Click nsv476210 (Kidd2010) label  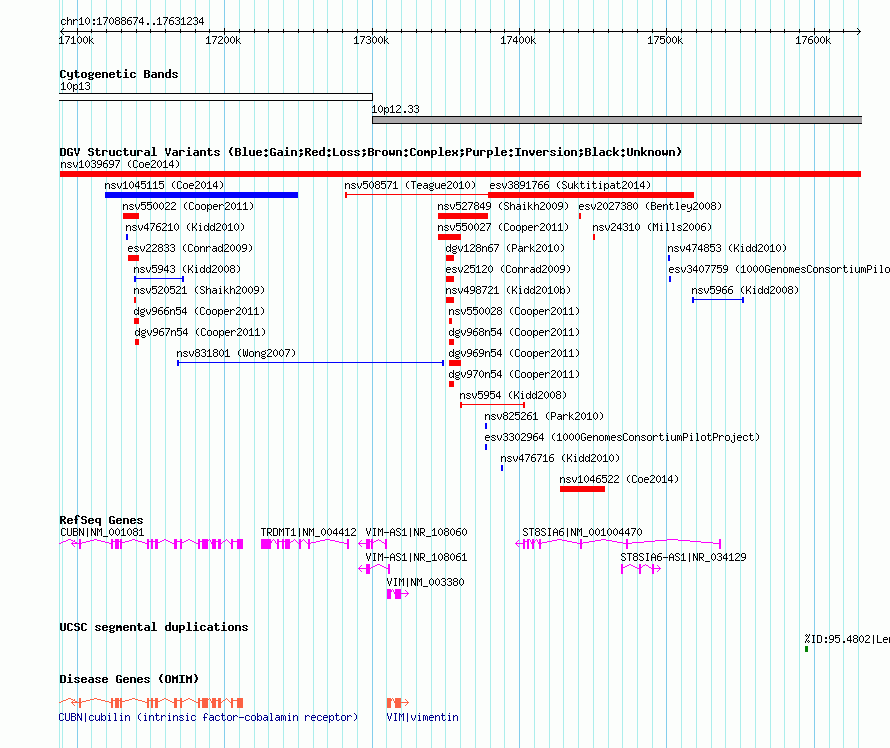185,227
